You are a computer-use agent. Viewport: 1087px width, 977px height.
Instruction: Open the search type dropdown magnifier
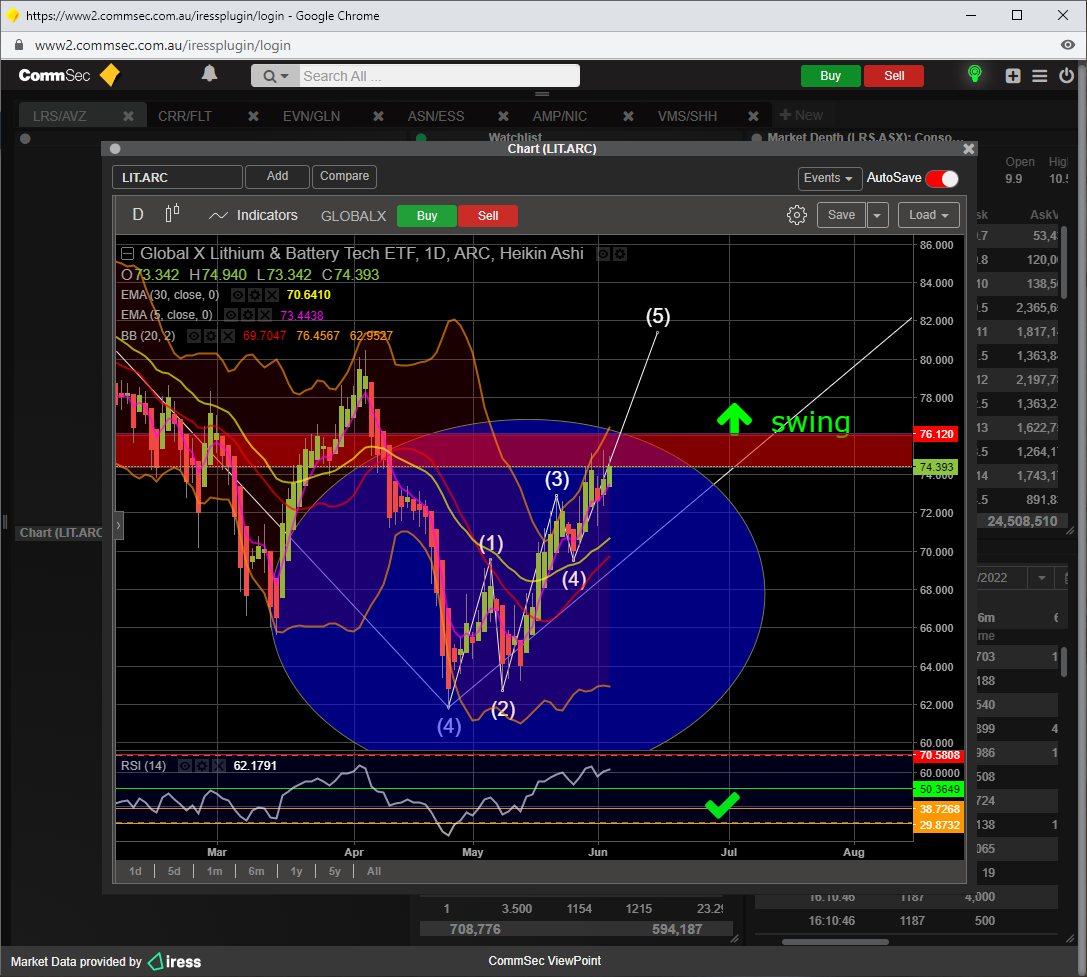[x=275, y=76]
